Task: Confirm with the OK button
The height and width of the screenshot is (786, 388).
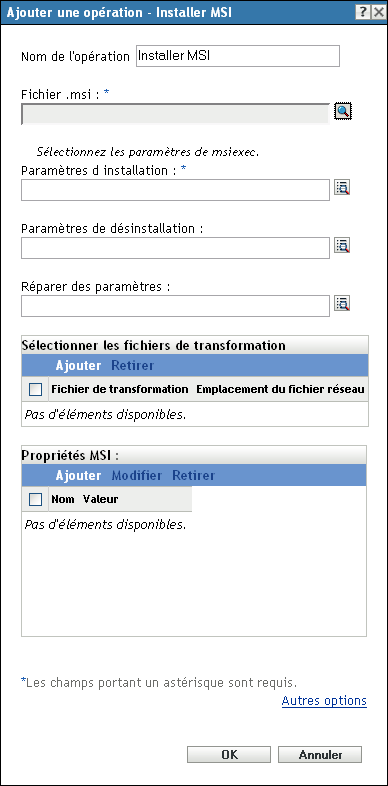Action: point(229,754)
